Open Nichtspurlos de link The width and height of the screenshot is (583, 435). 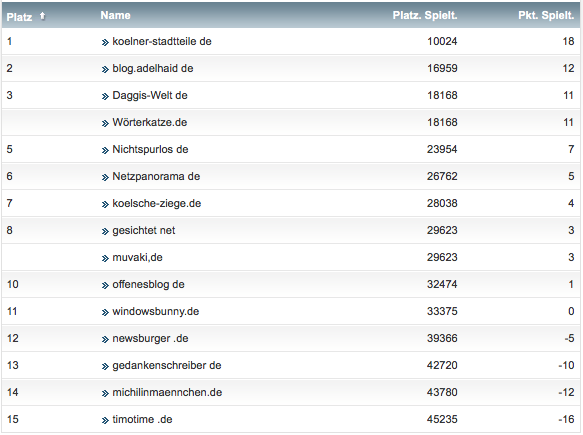click(x=150, y=149)
